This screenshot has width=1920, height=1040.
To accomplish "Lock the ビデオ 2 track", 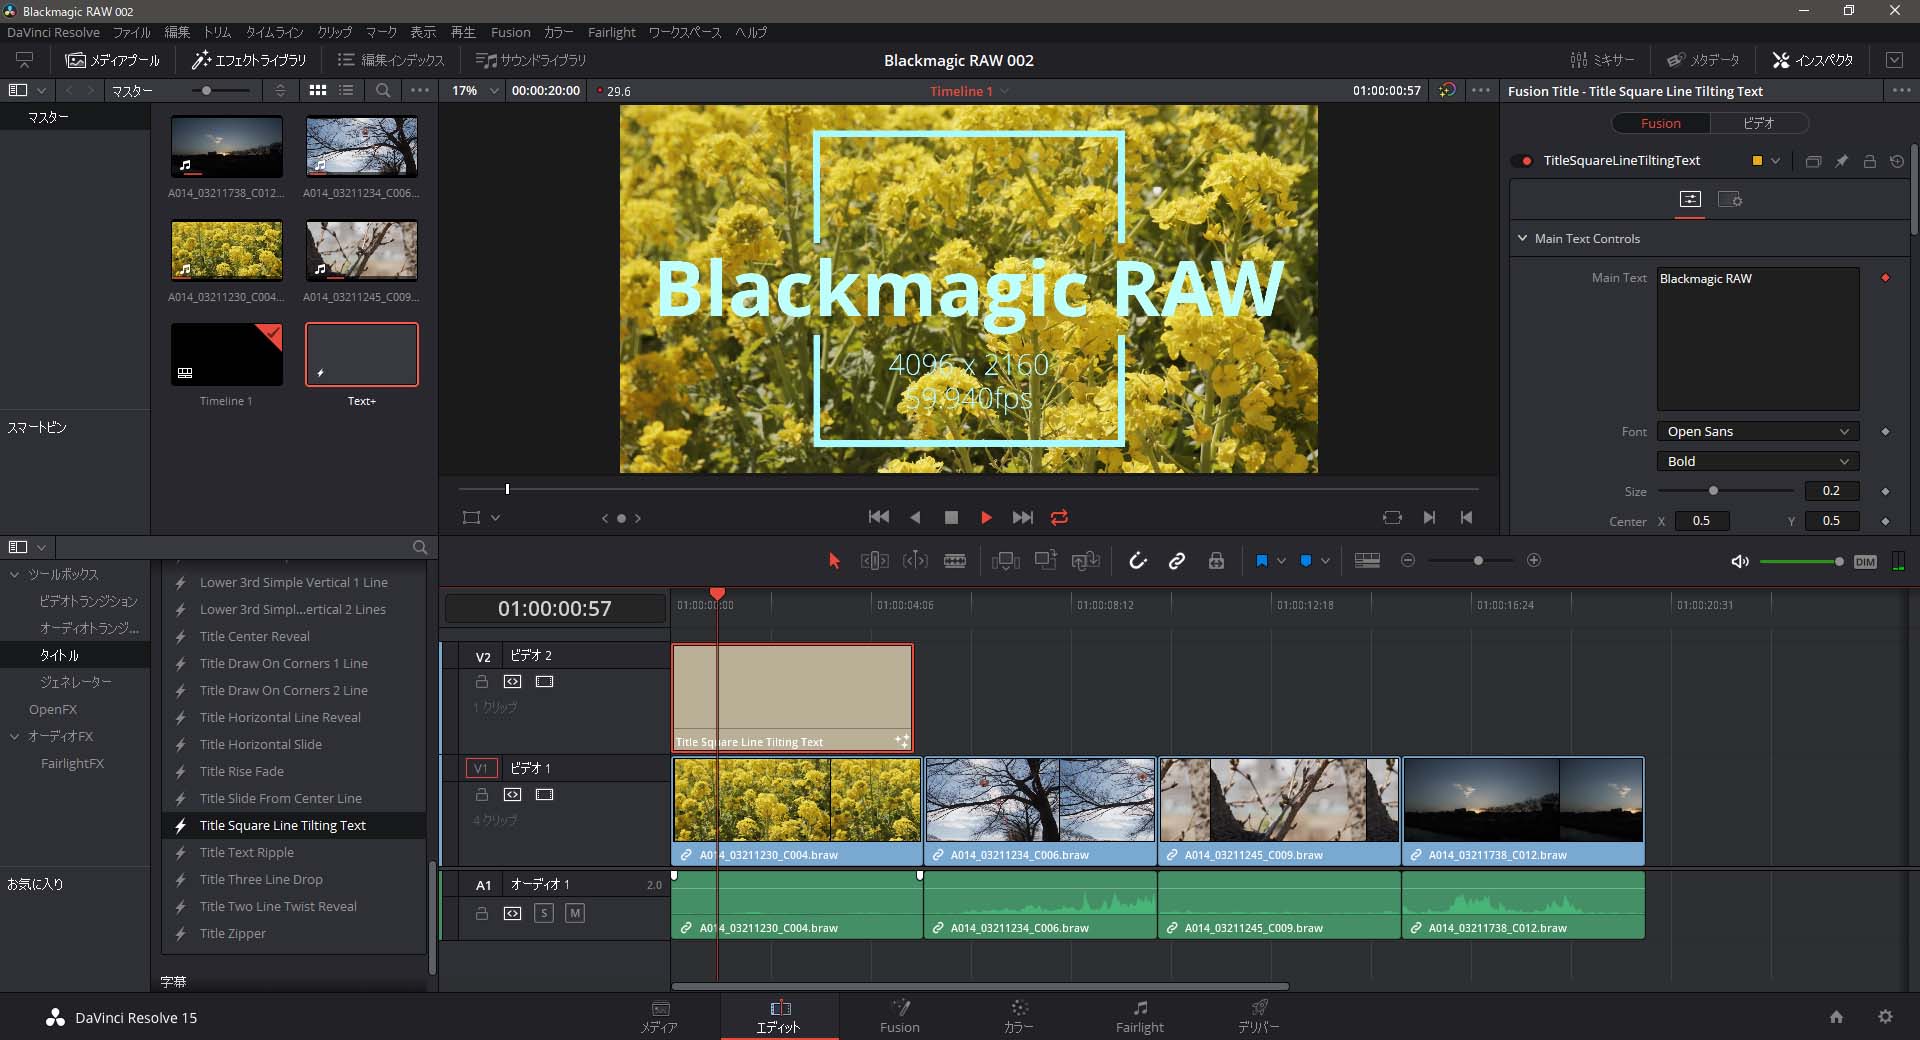I will [482, 682].
